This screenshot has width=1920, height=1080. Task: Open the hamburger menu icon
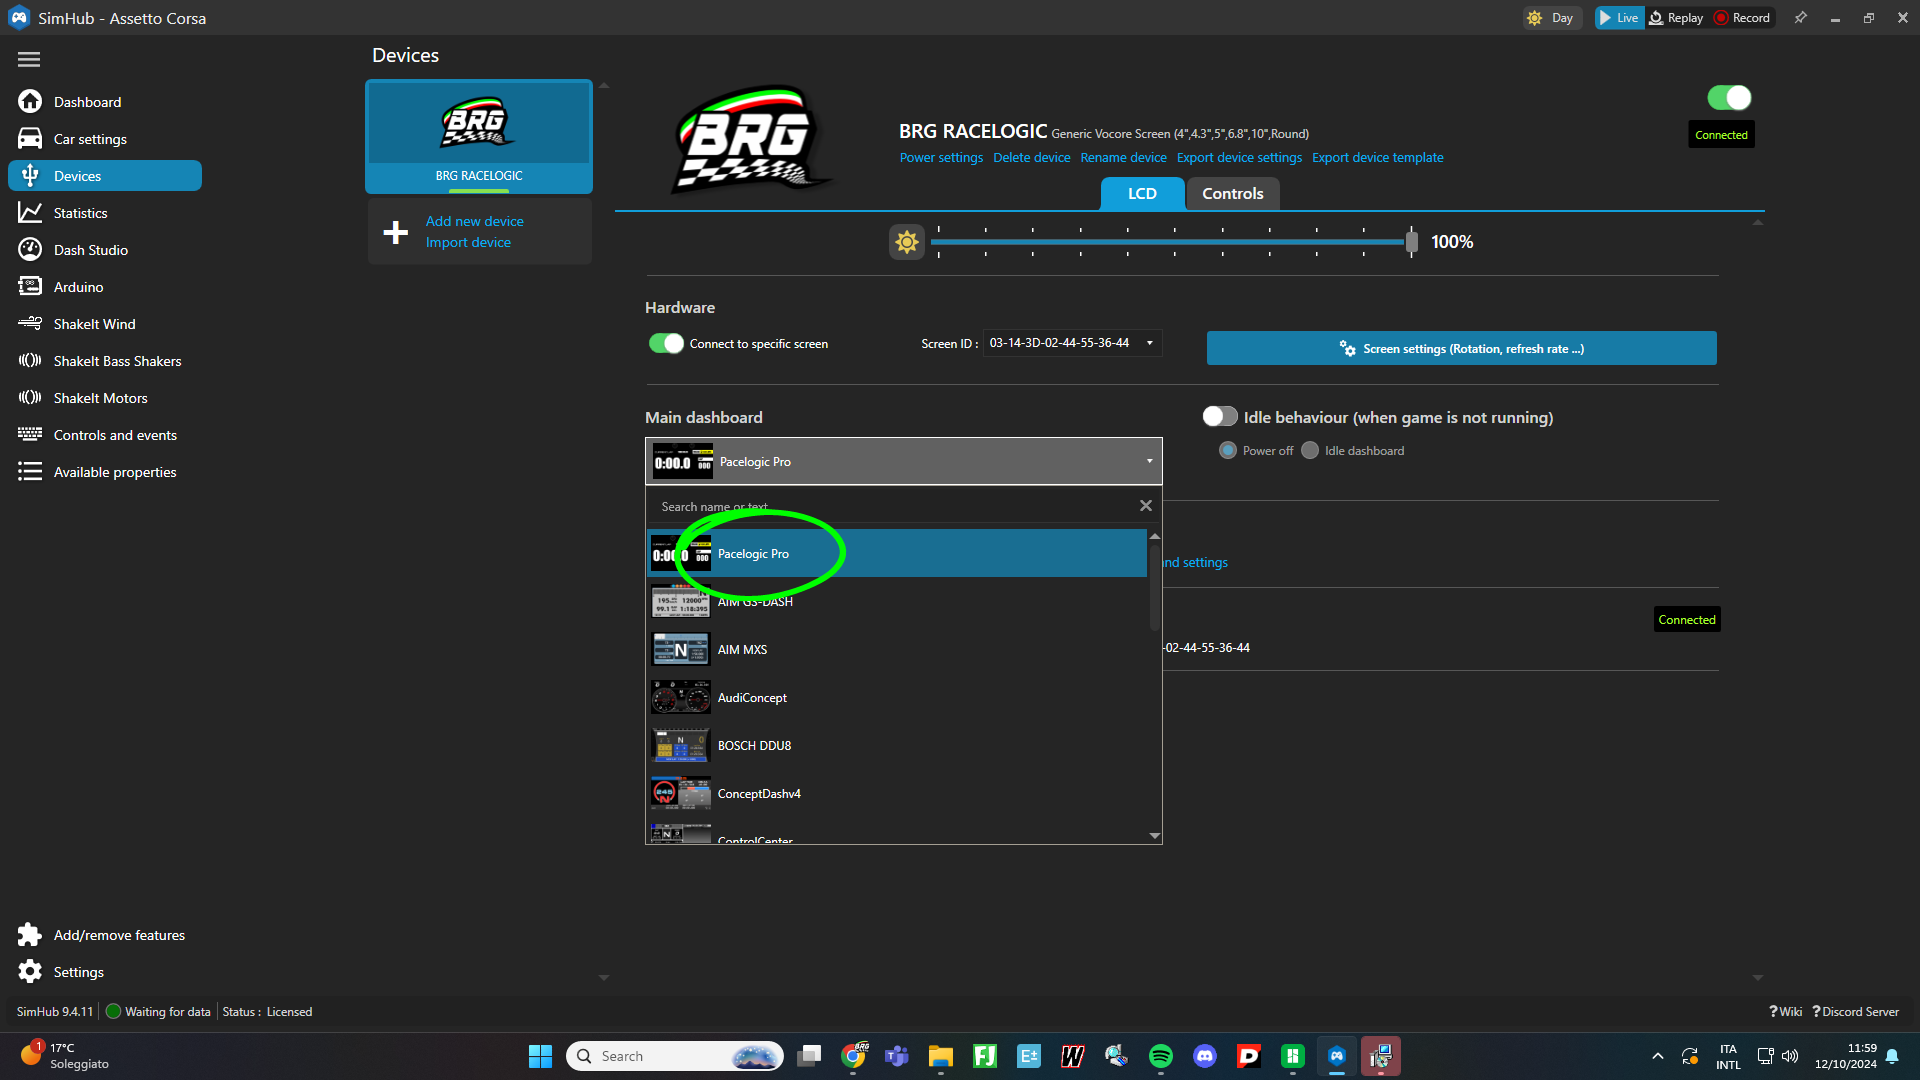(x=29, y=60)
